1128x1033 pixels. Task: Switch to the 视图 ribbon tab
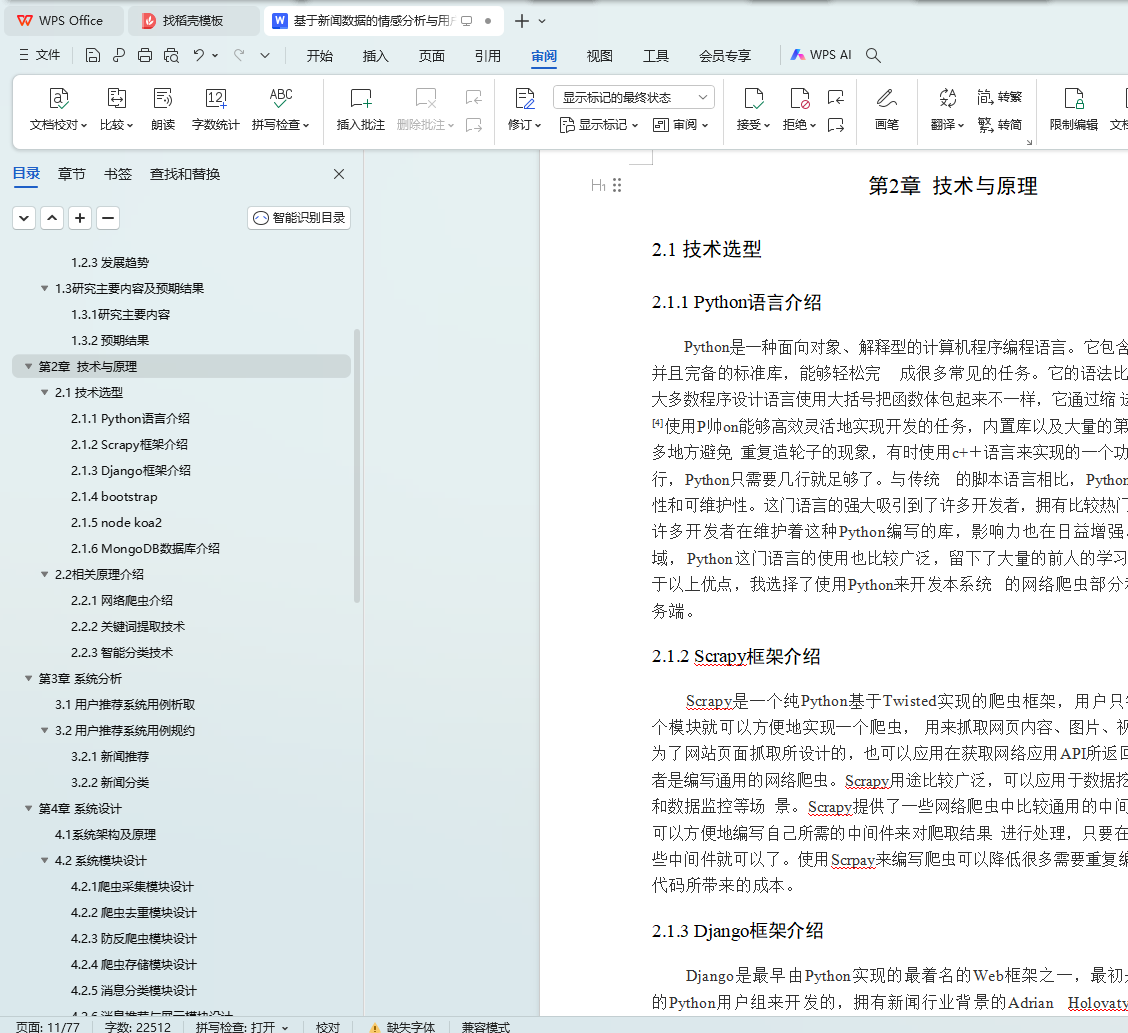tap(599, 55)
